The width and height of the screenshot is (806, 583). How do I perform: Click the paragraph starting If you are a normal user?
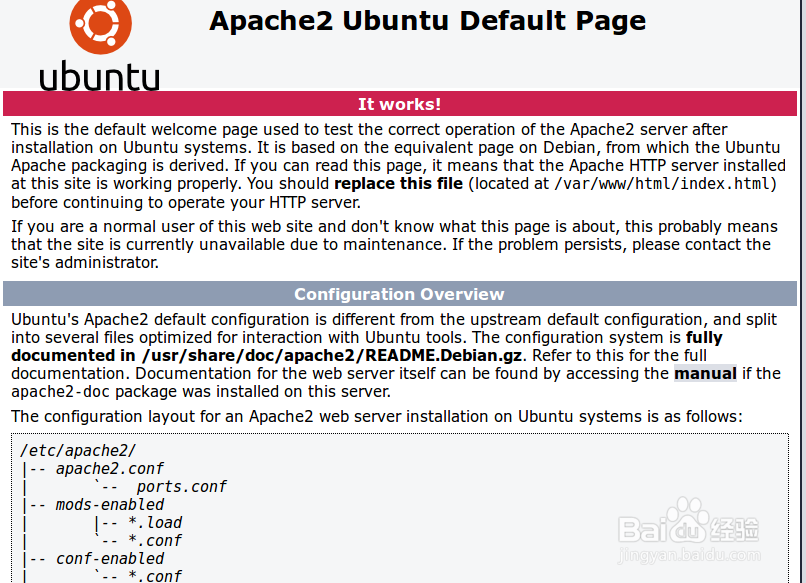point(395,245)
